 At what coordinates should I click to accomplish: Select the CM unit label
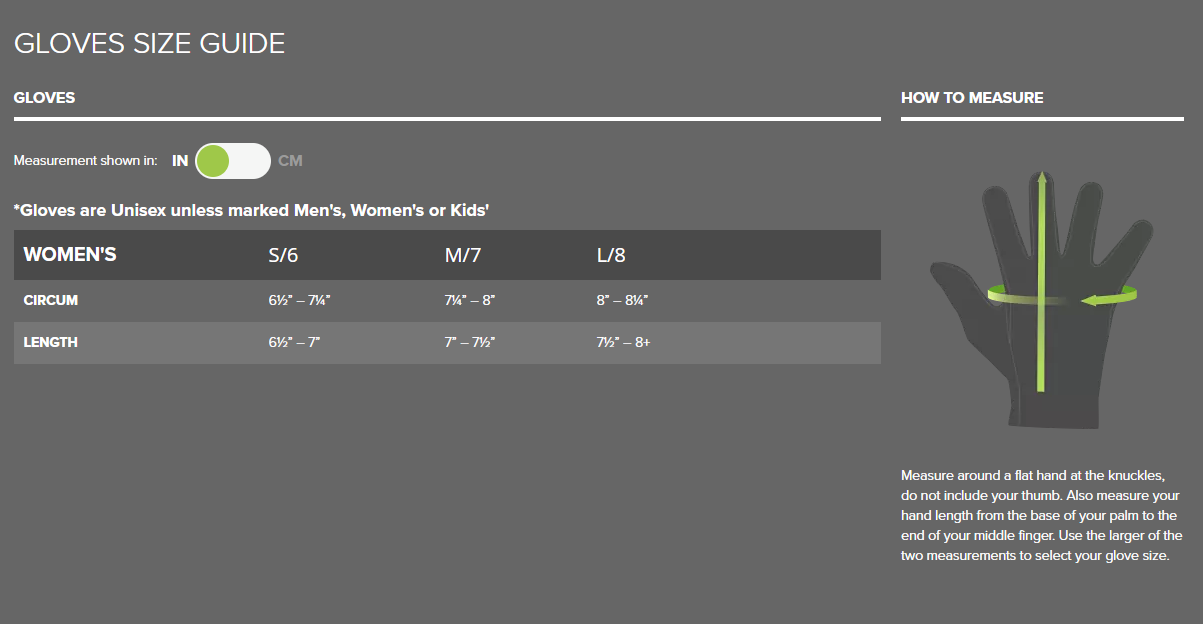pyautogui.click(x=290, y=161)
